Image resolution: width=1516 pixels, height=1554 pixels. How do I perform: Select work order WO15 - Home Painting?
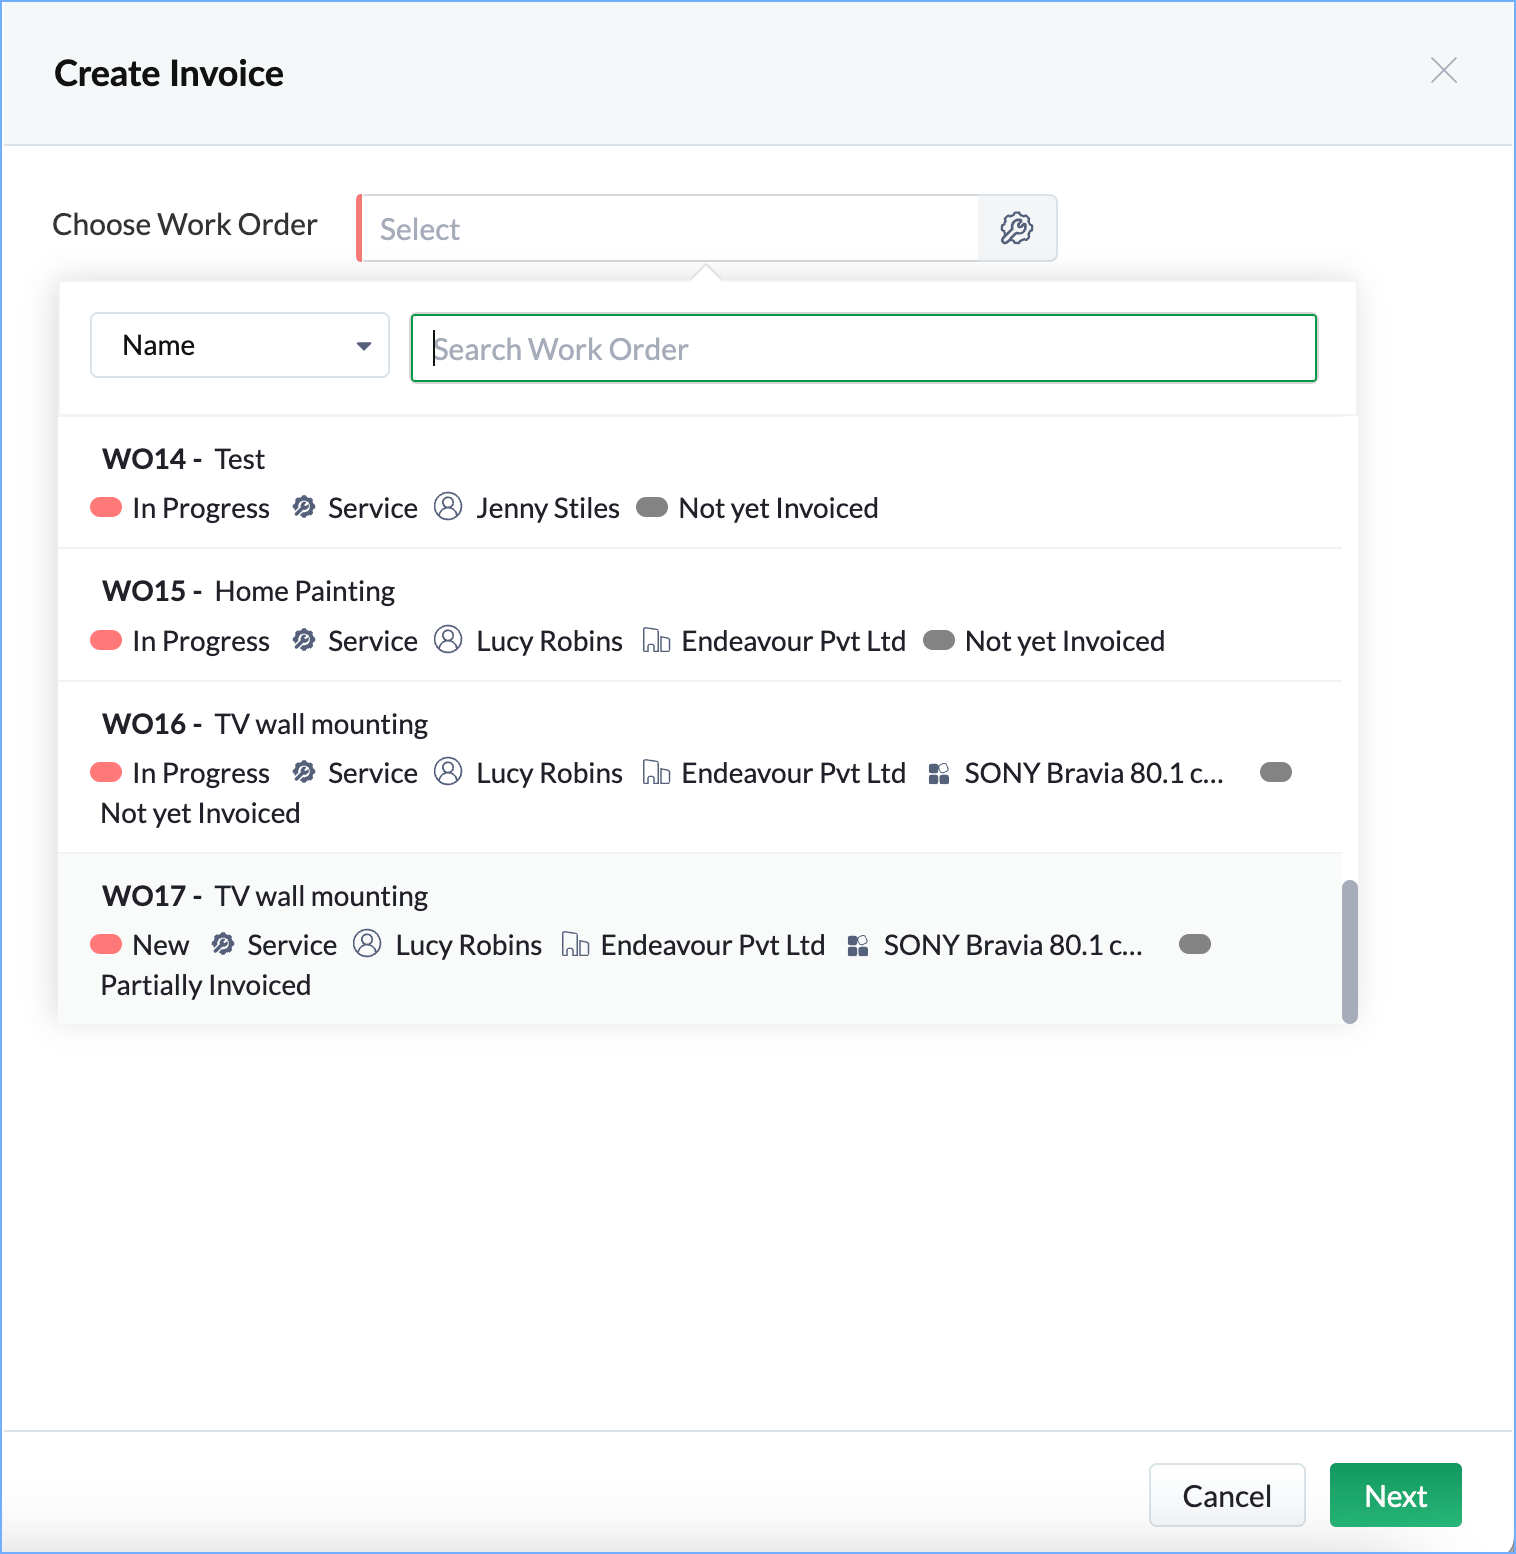pos(700,615)
